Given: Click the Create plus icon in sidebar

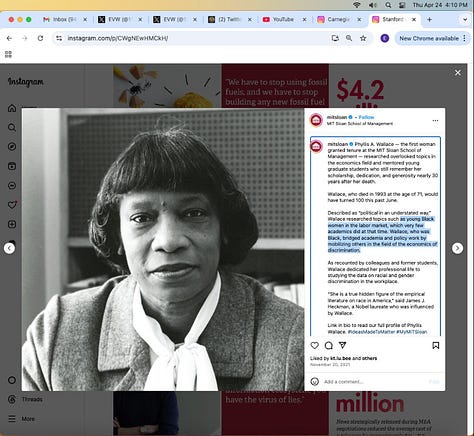Looking at the screenshot, I should click(12, 224).
